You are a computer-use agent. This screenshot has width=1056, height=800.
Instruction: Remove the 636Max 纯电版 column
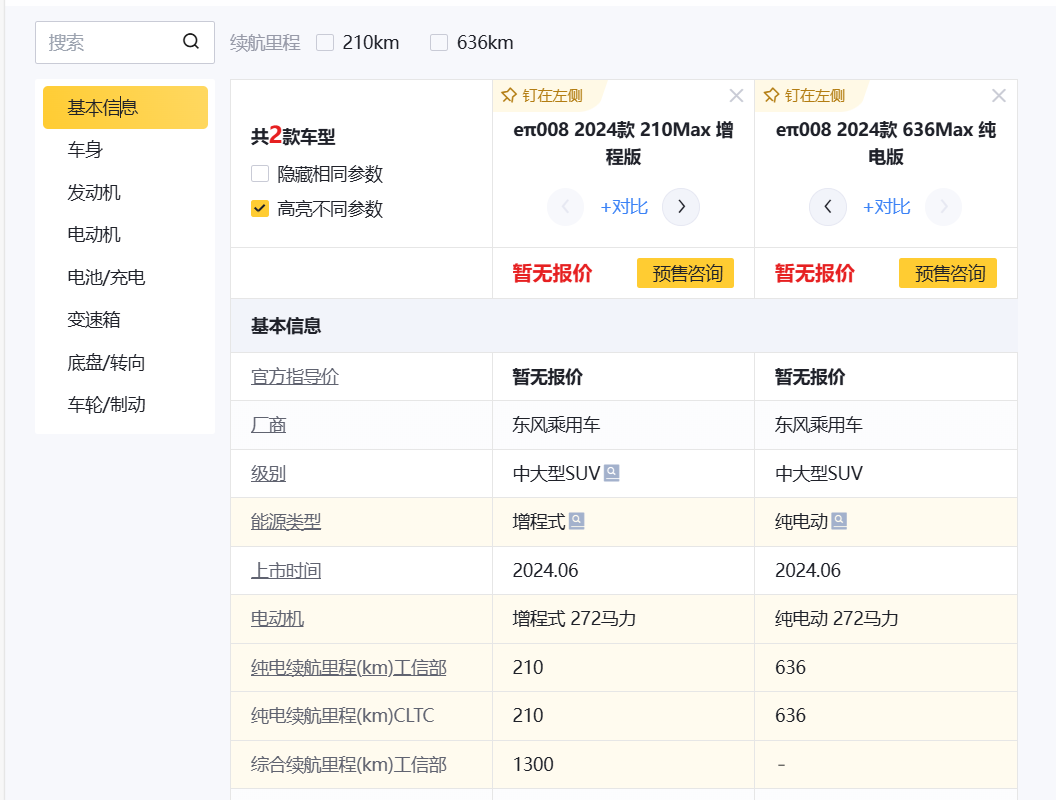point(998,96)
